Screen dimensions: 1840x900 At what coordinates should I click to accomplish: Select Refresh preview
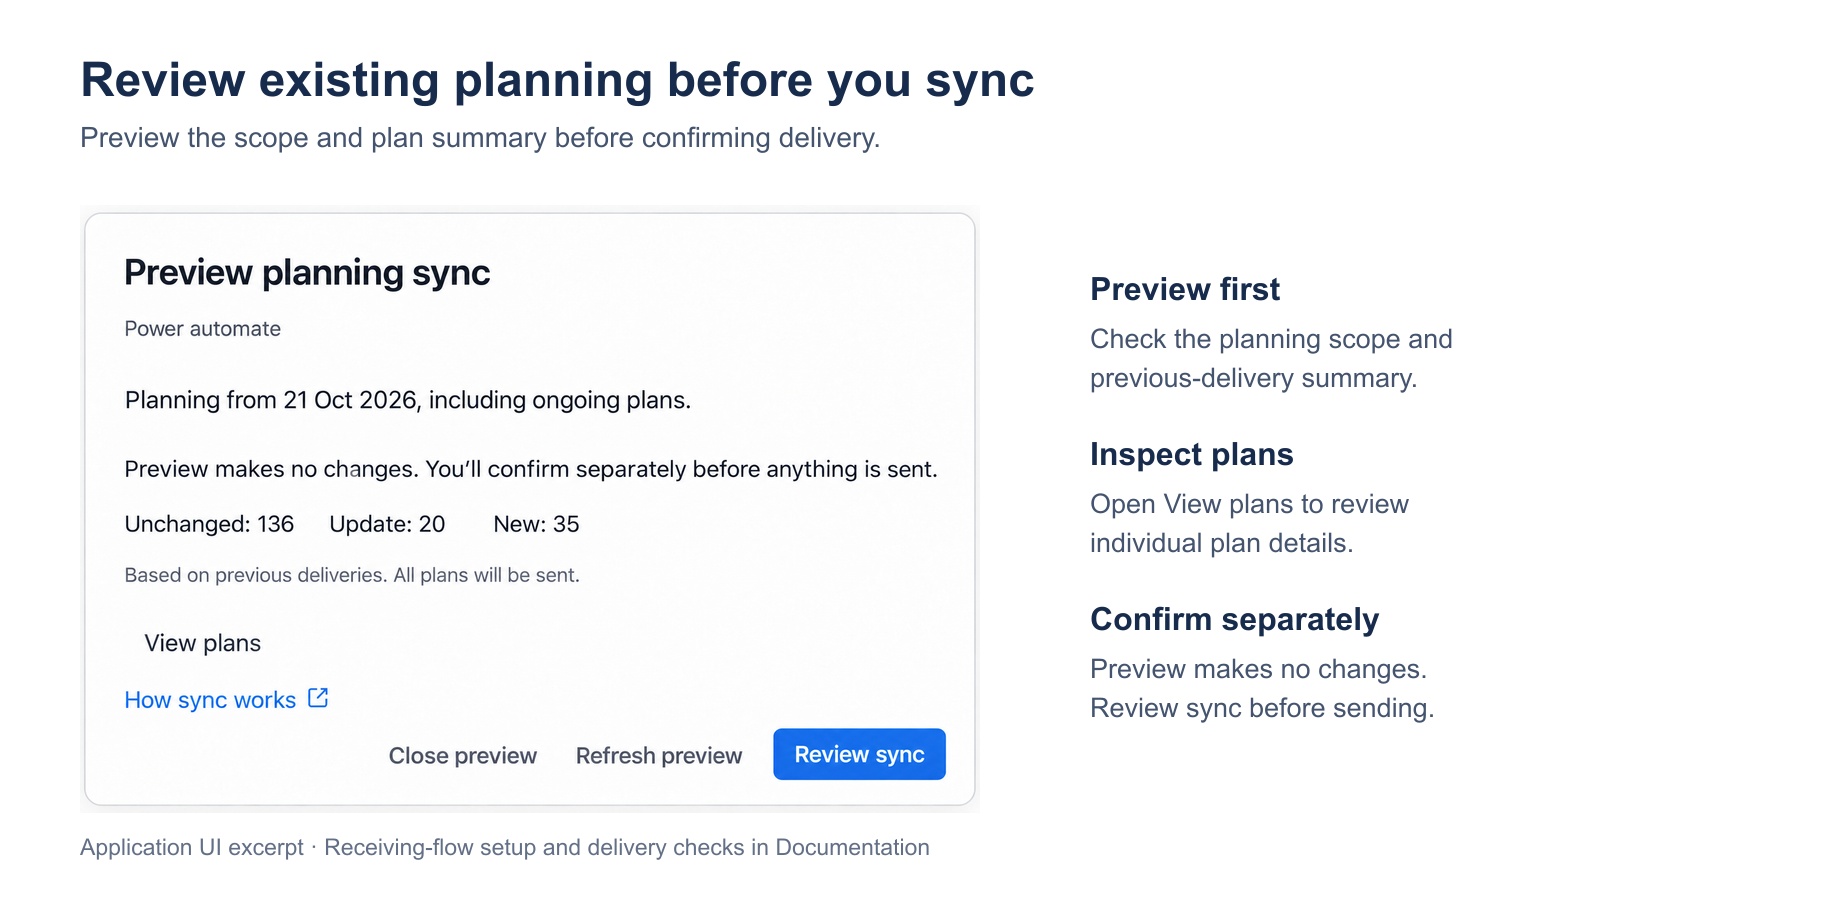[x=659, y=756]
